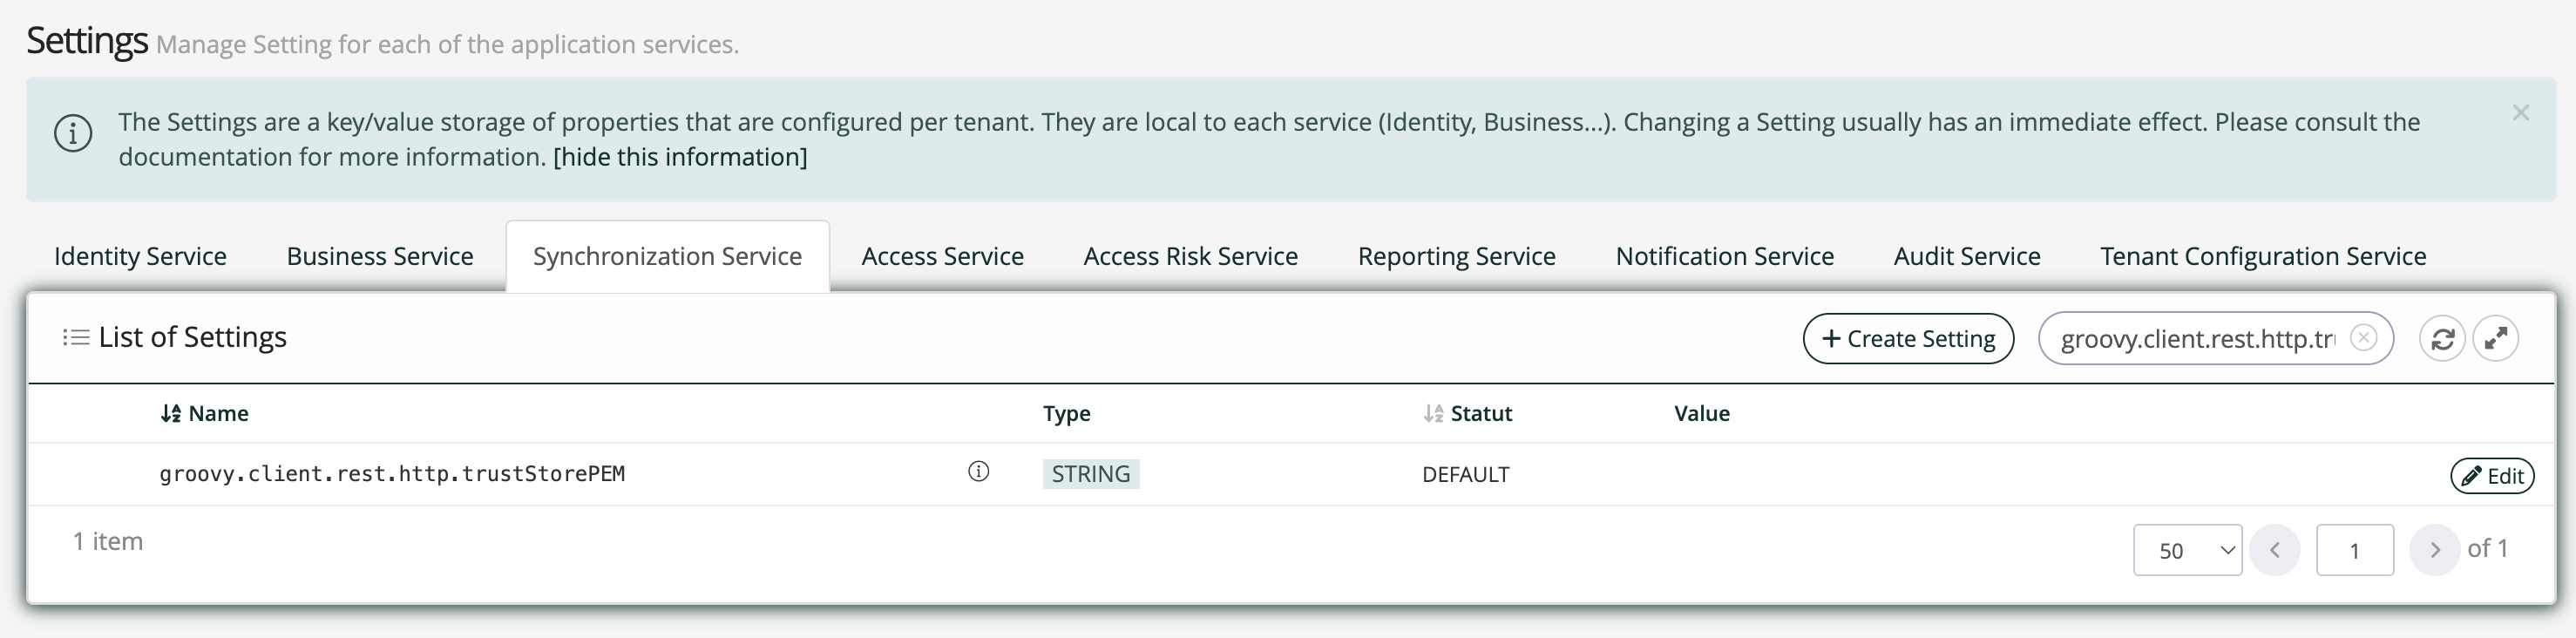Sort settings by Name column
This screenshot has height=638, width=2576.
[x=205, y=413]
